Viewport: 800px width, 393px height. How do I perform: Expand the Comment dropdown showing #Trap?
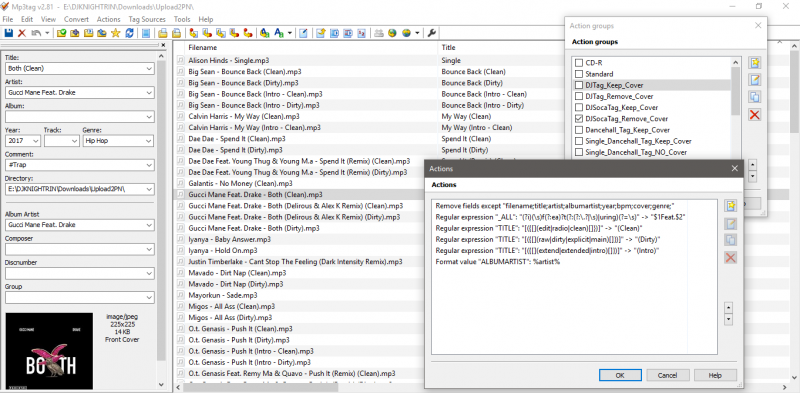tap(149, 165)
